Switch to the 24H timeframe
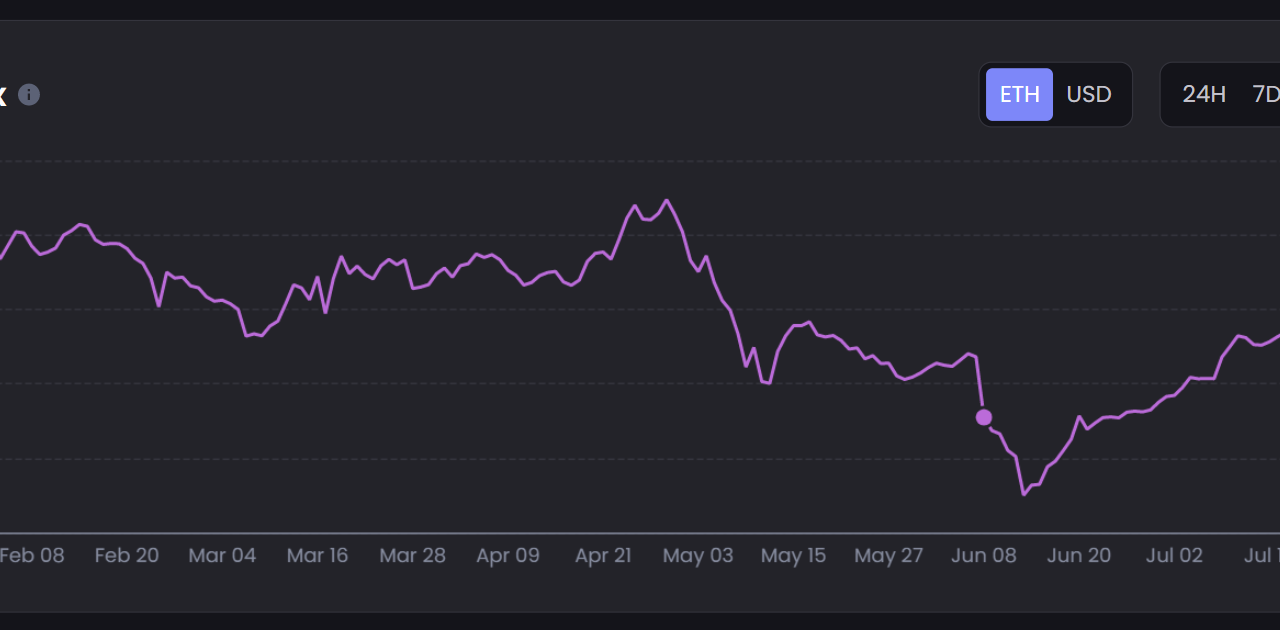The height and width of the screenshot is (630, 1280). (x=1204, y=94)
